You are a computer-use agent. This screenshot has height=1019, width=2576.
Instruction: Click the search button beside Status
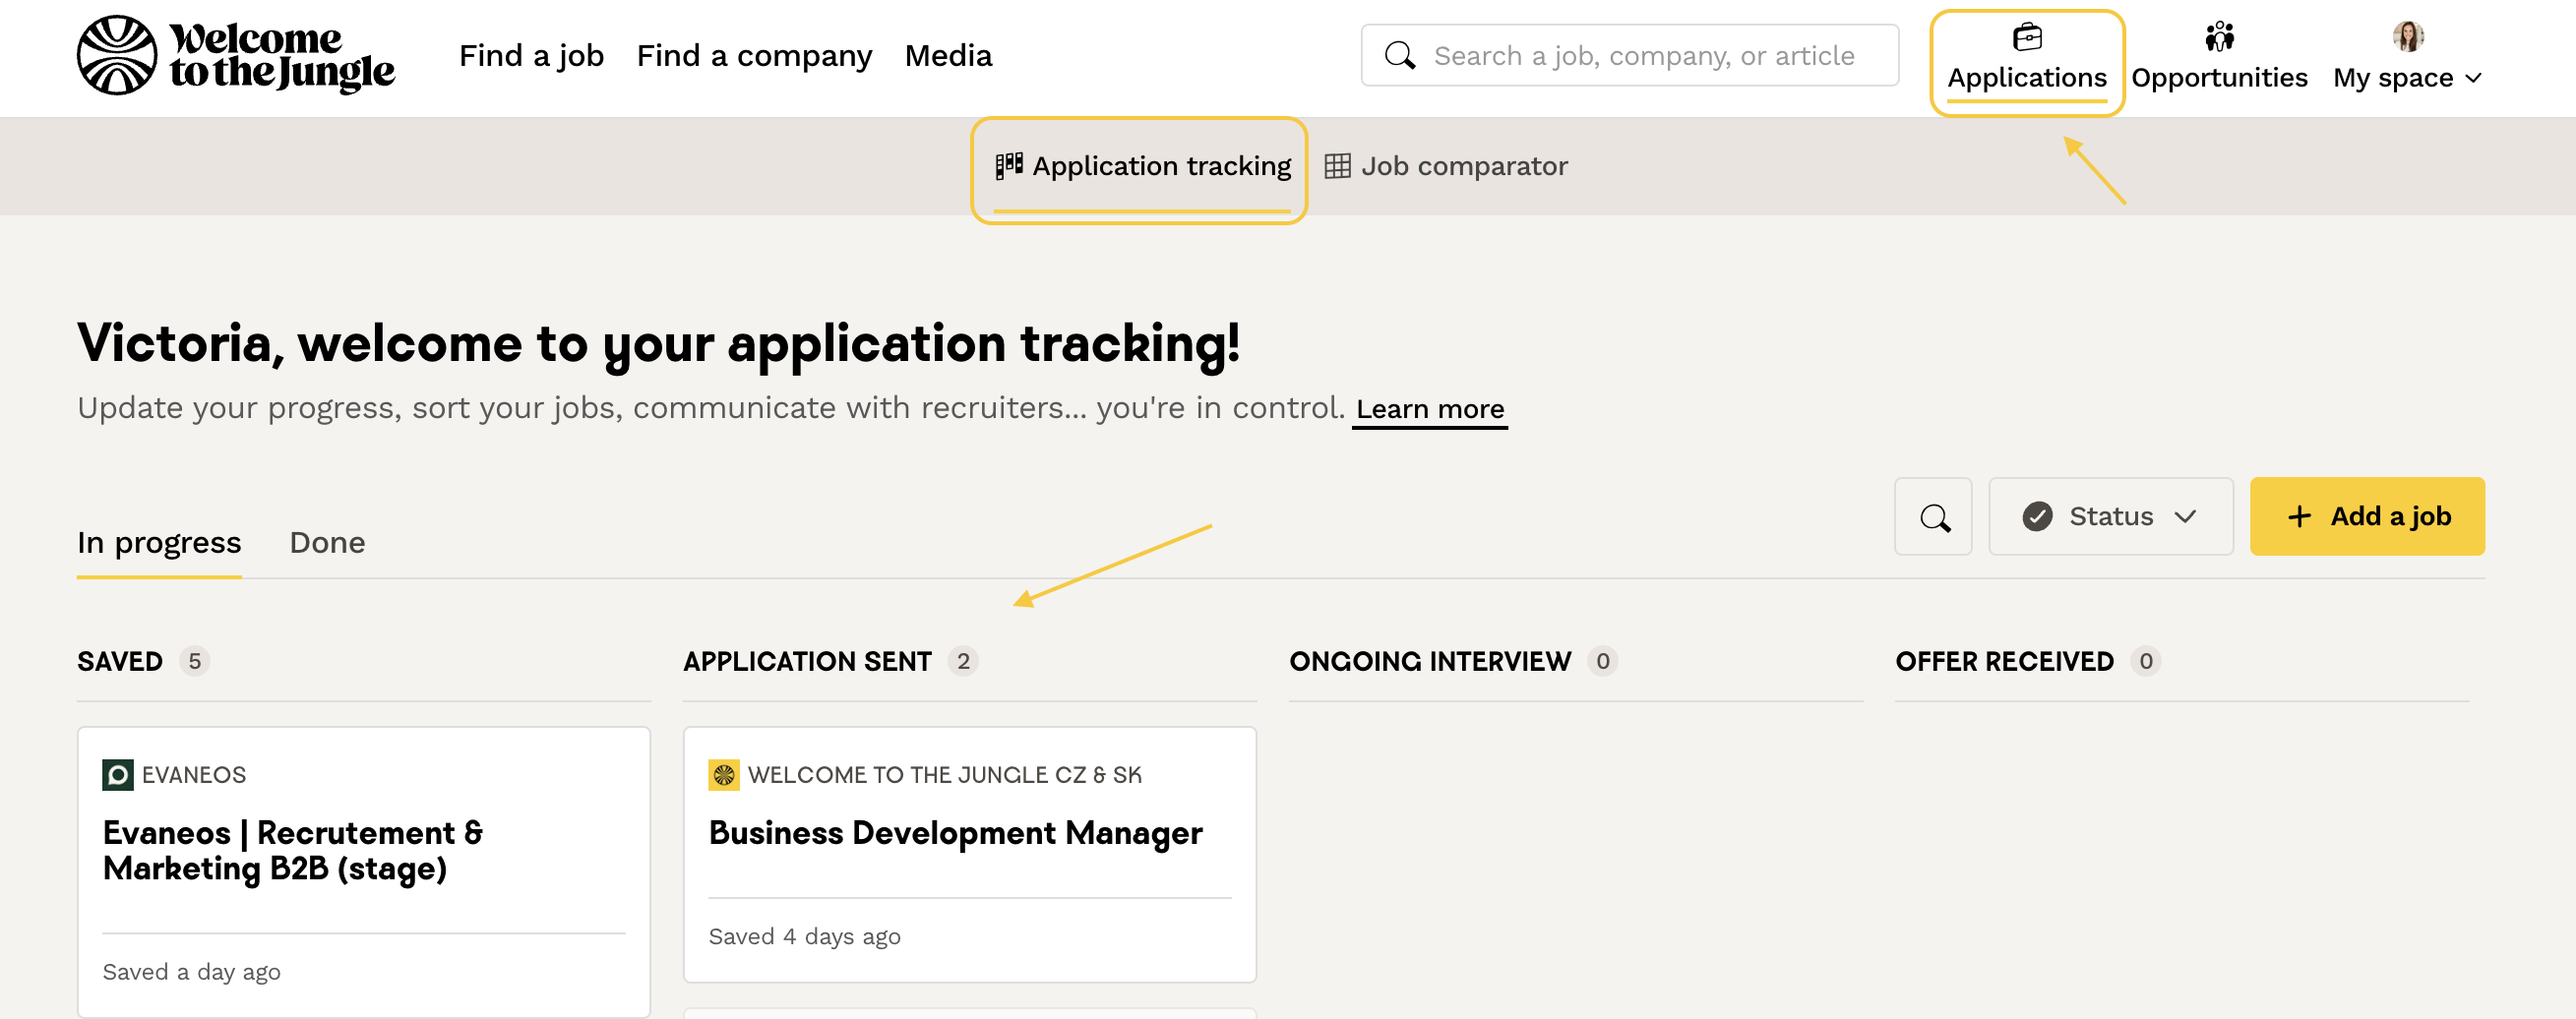[1932, 516]
